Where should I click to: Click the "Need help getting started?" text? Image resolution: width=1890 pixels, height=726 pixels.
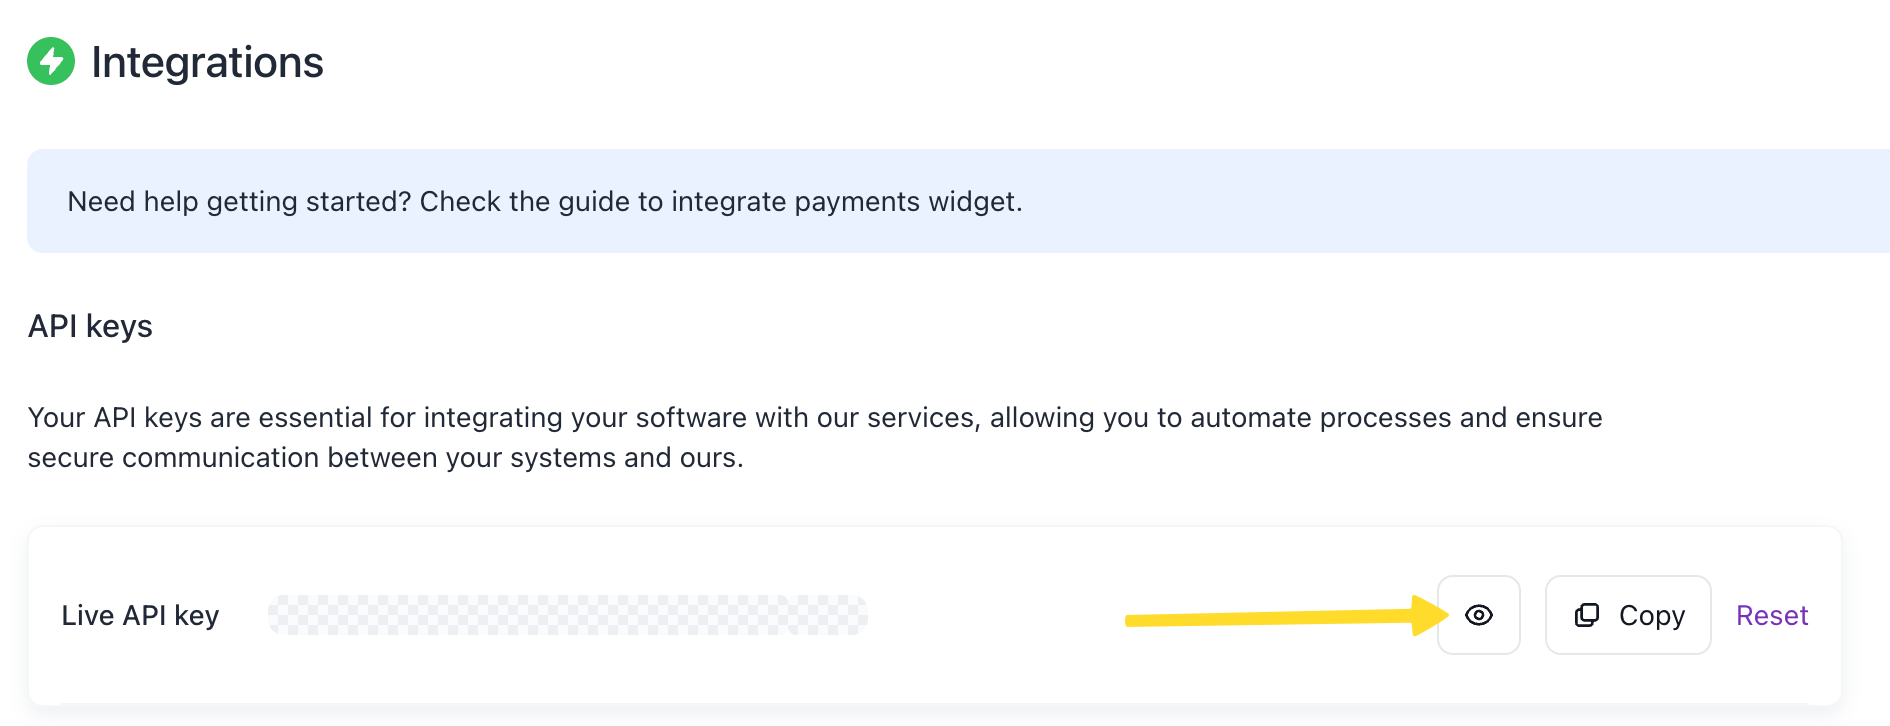point(239,201)
